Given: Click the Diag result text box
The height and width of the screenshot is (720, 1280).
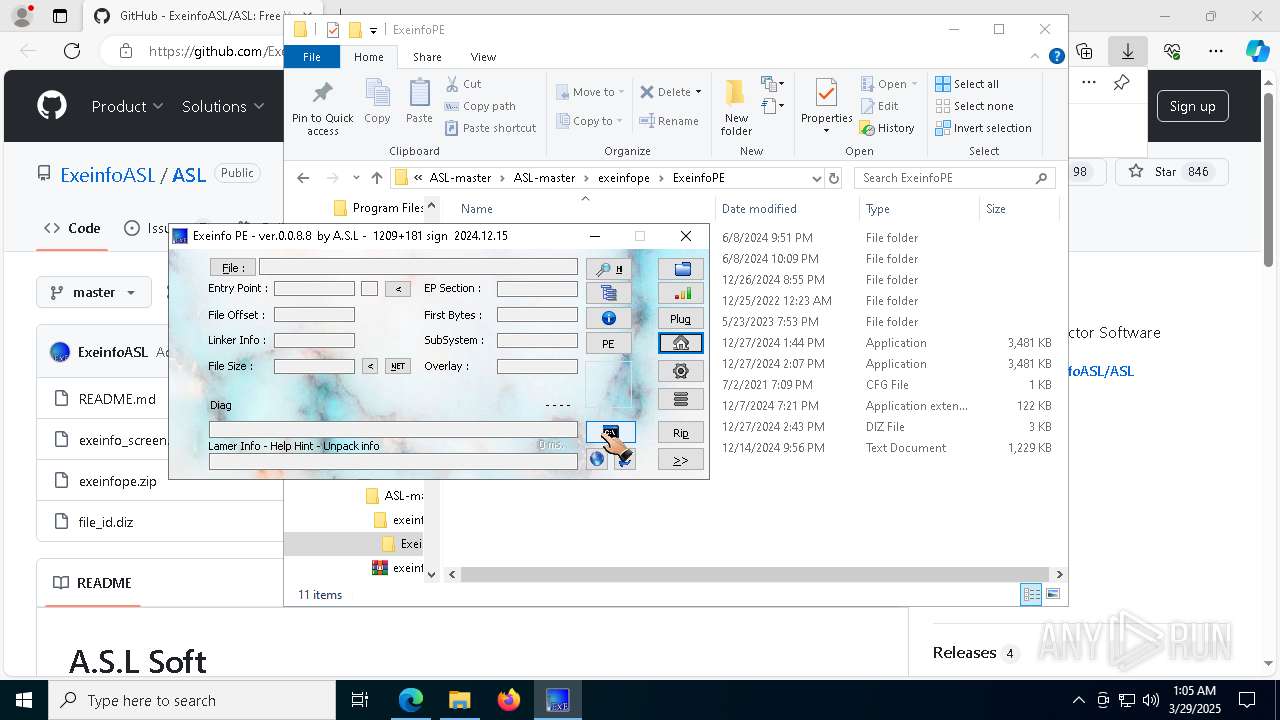Looking at the screenshot, I should [x=393, y=430].
